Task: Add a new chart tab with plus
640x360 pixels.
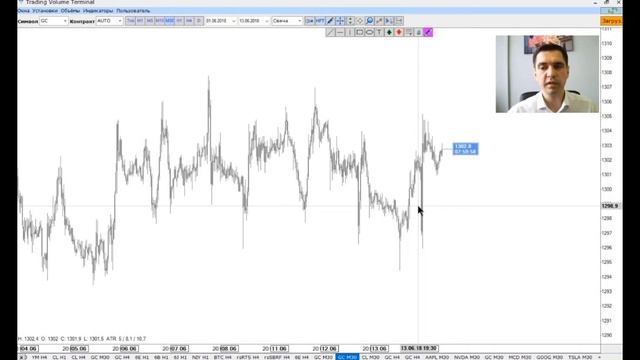Action: (x=599, y=357)
